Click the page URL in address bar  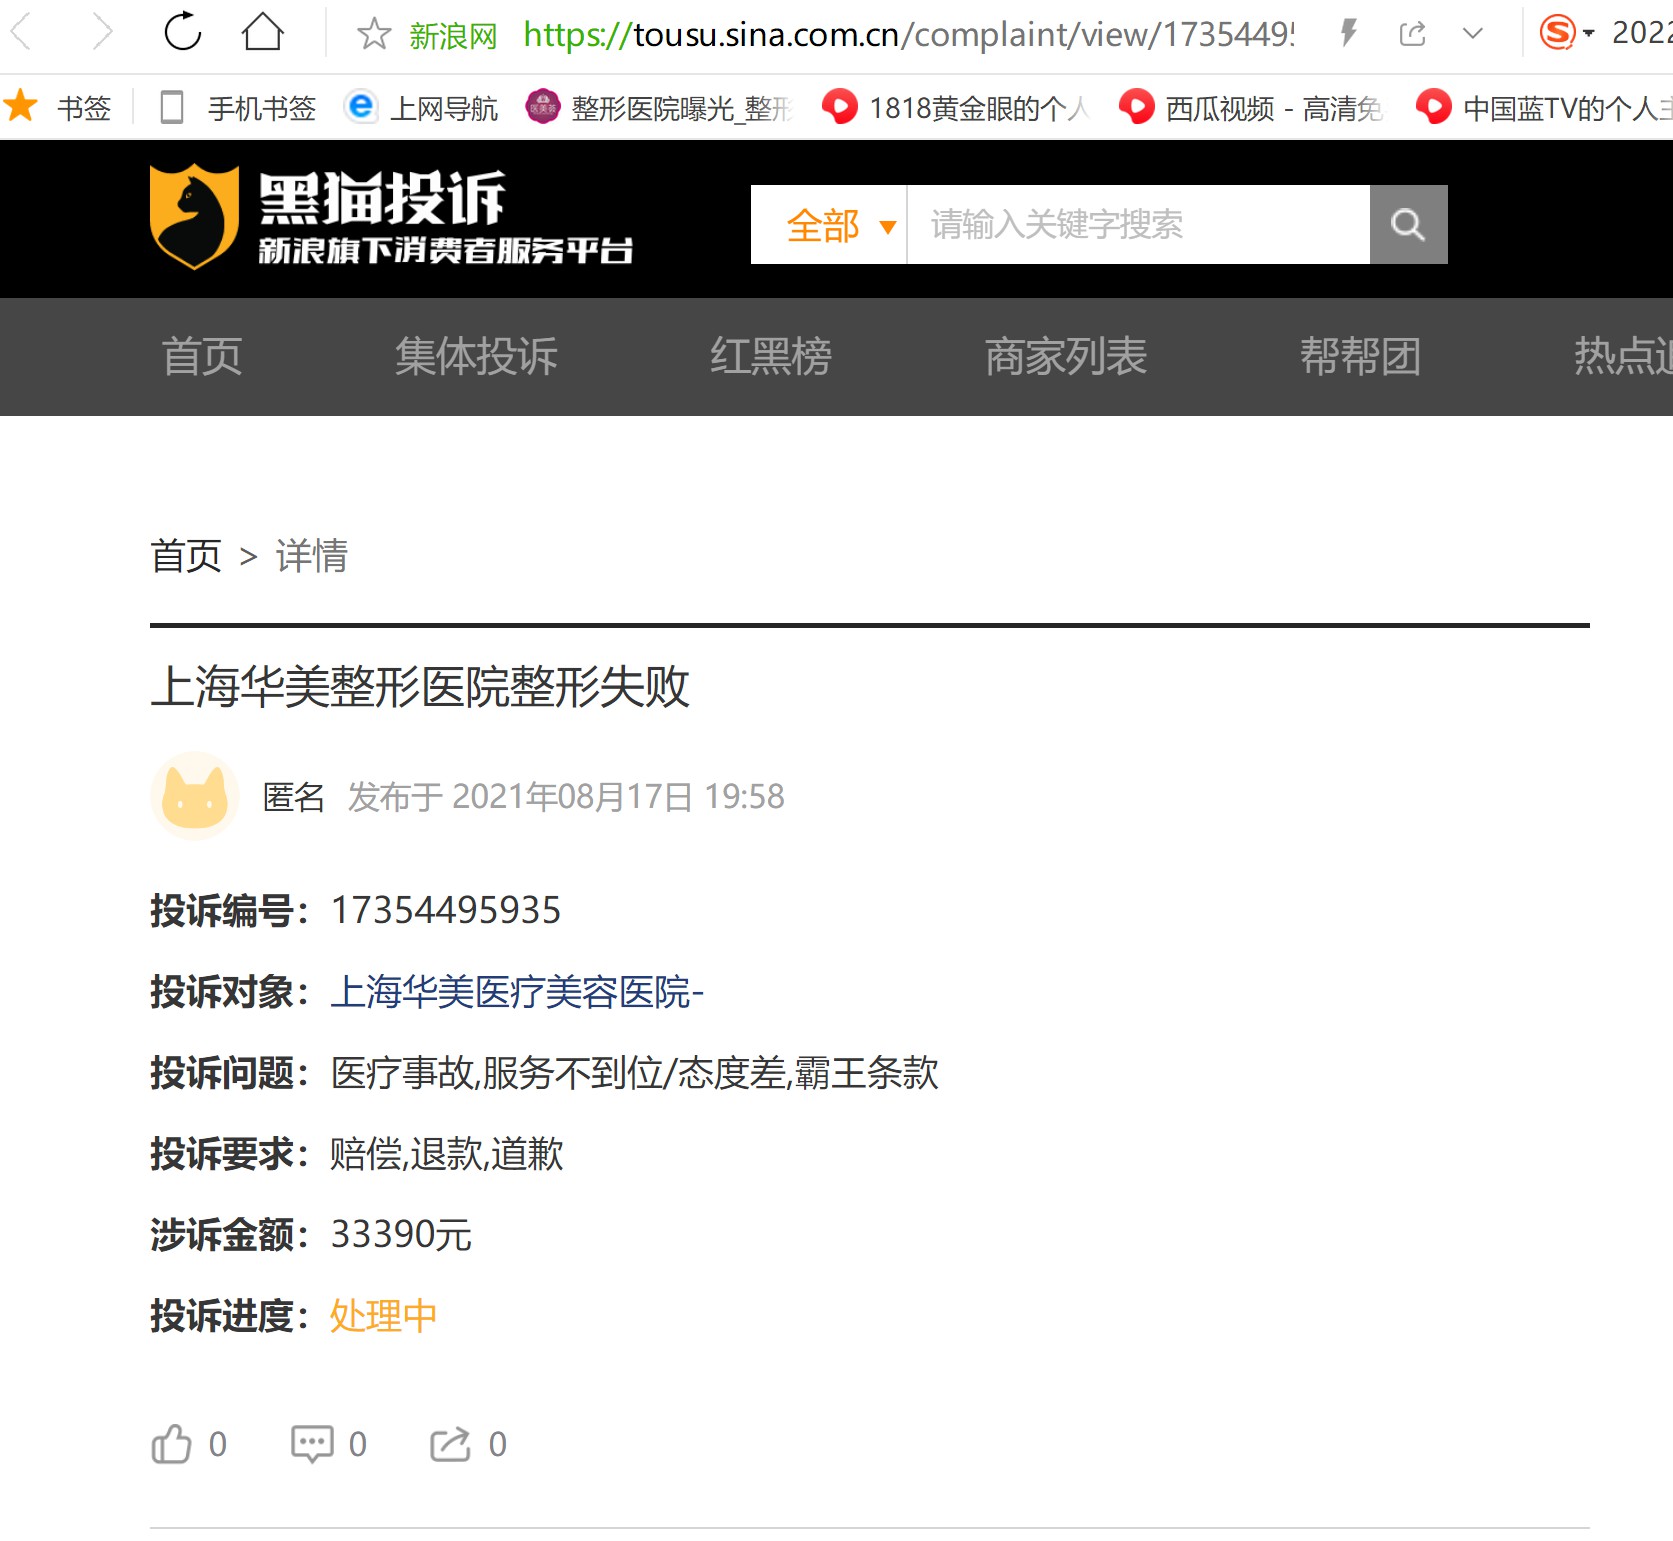pos(909,34)
